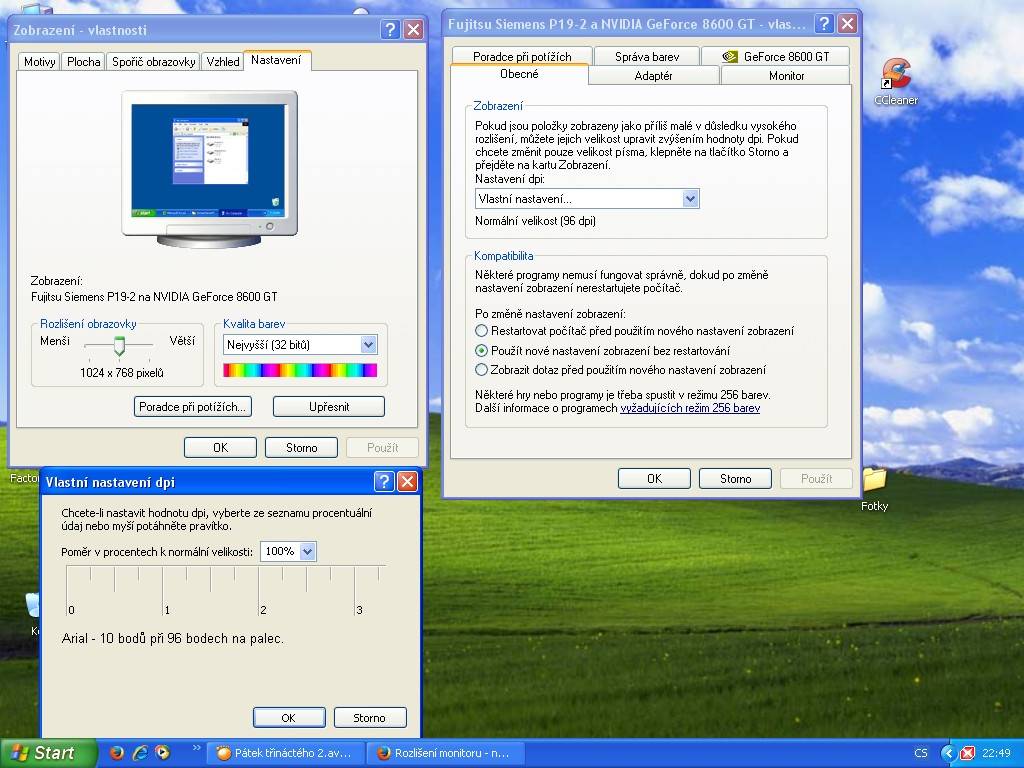Screen dimensions: 1024x768
Task: Click Storno in Vlastní nastavení dpi
Action: (x=370, y=717)
